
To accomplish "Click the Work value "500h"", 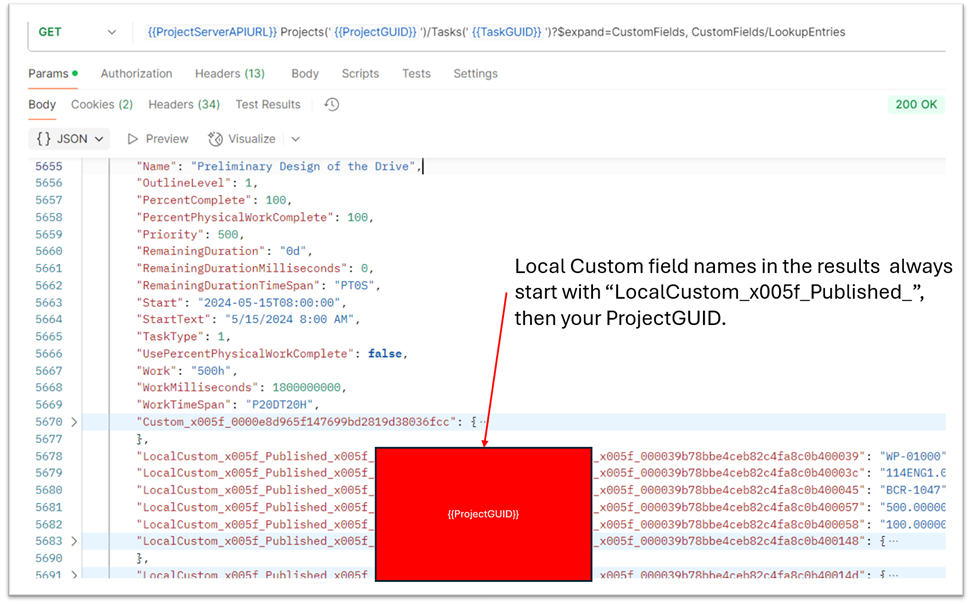I will point(211,371).
